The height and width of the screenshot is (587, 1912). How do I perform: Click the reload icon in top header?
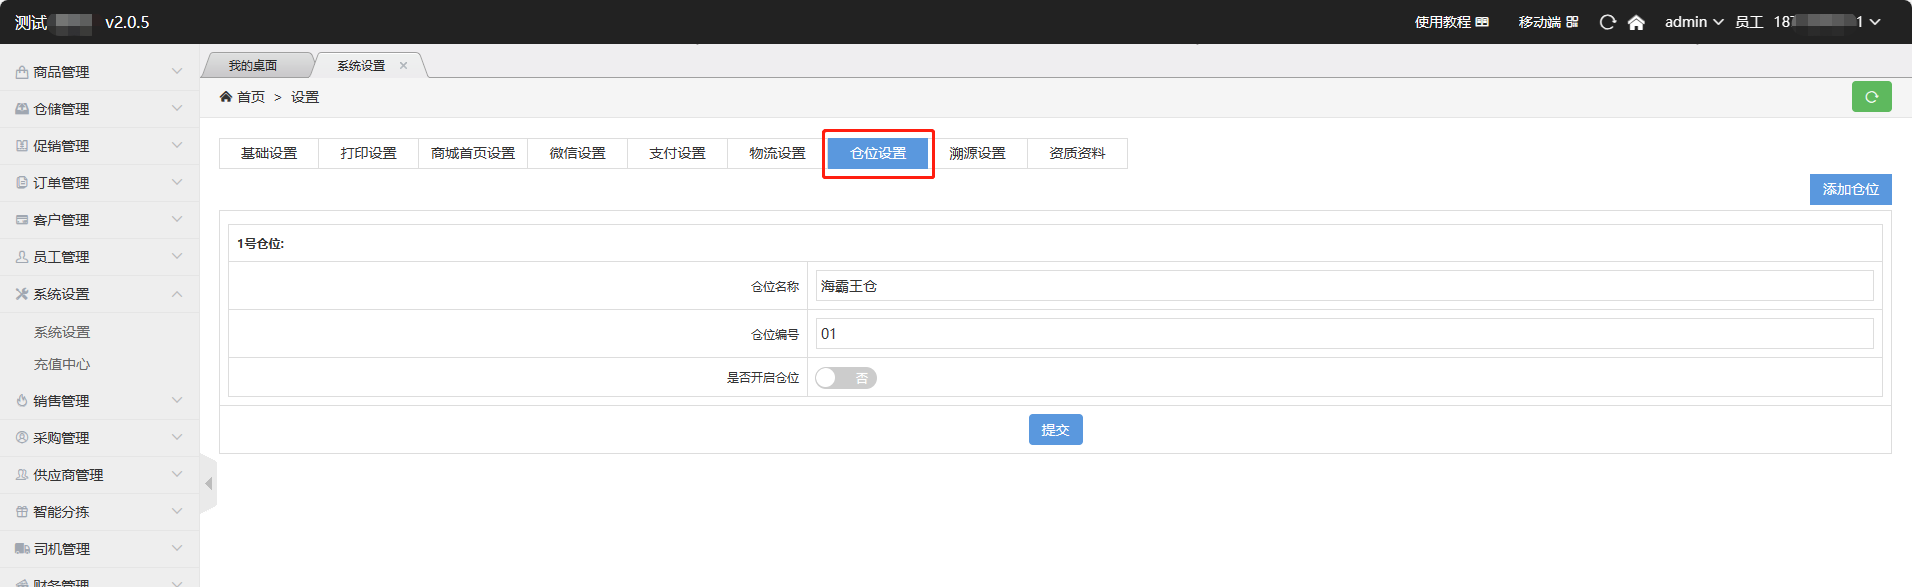[x=1607, y=22]
